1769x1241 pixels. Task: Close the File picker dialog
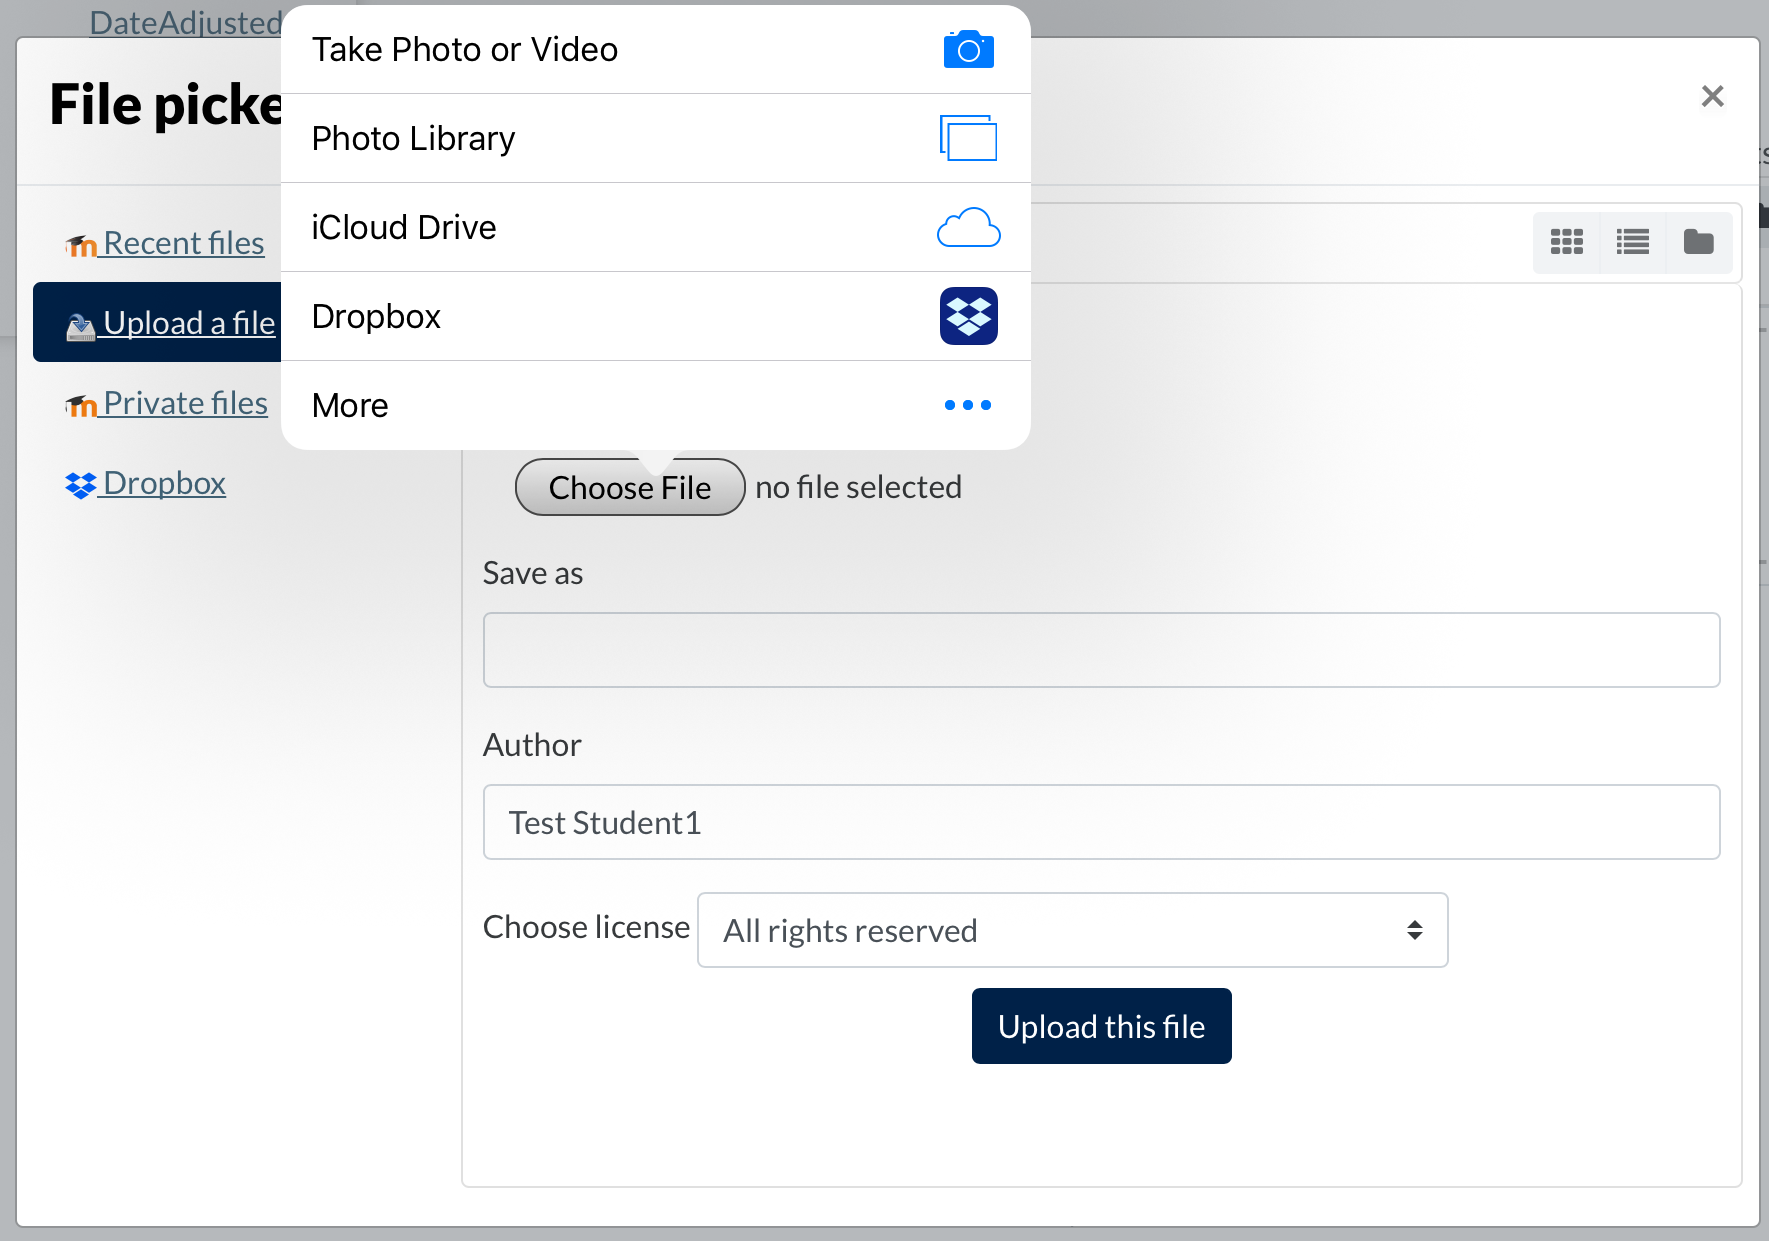[x=1713, y=96]
